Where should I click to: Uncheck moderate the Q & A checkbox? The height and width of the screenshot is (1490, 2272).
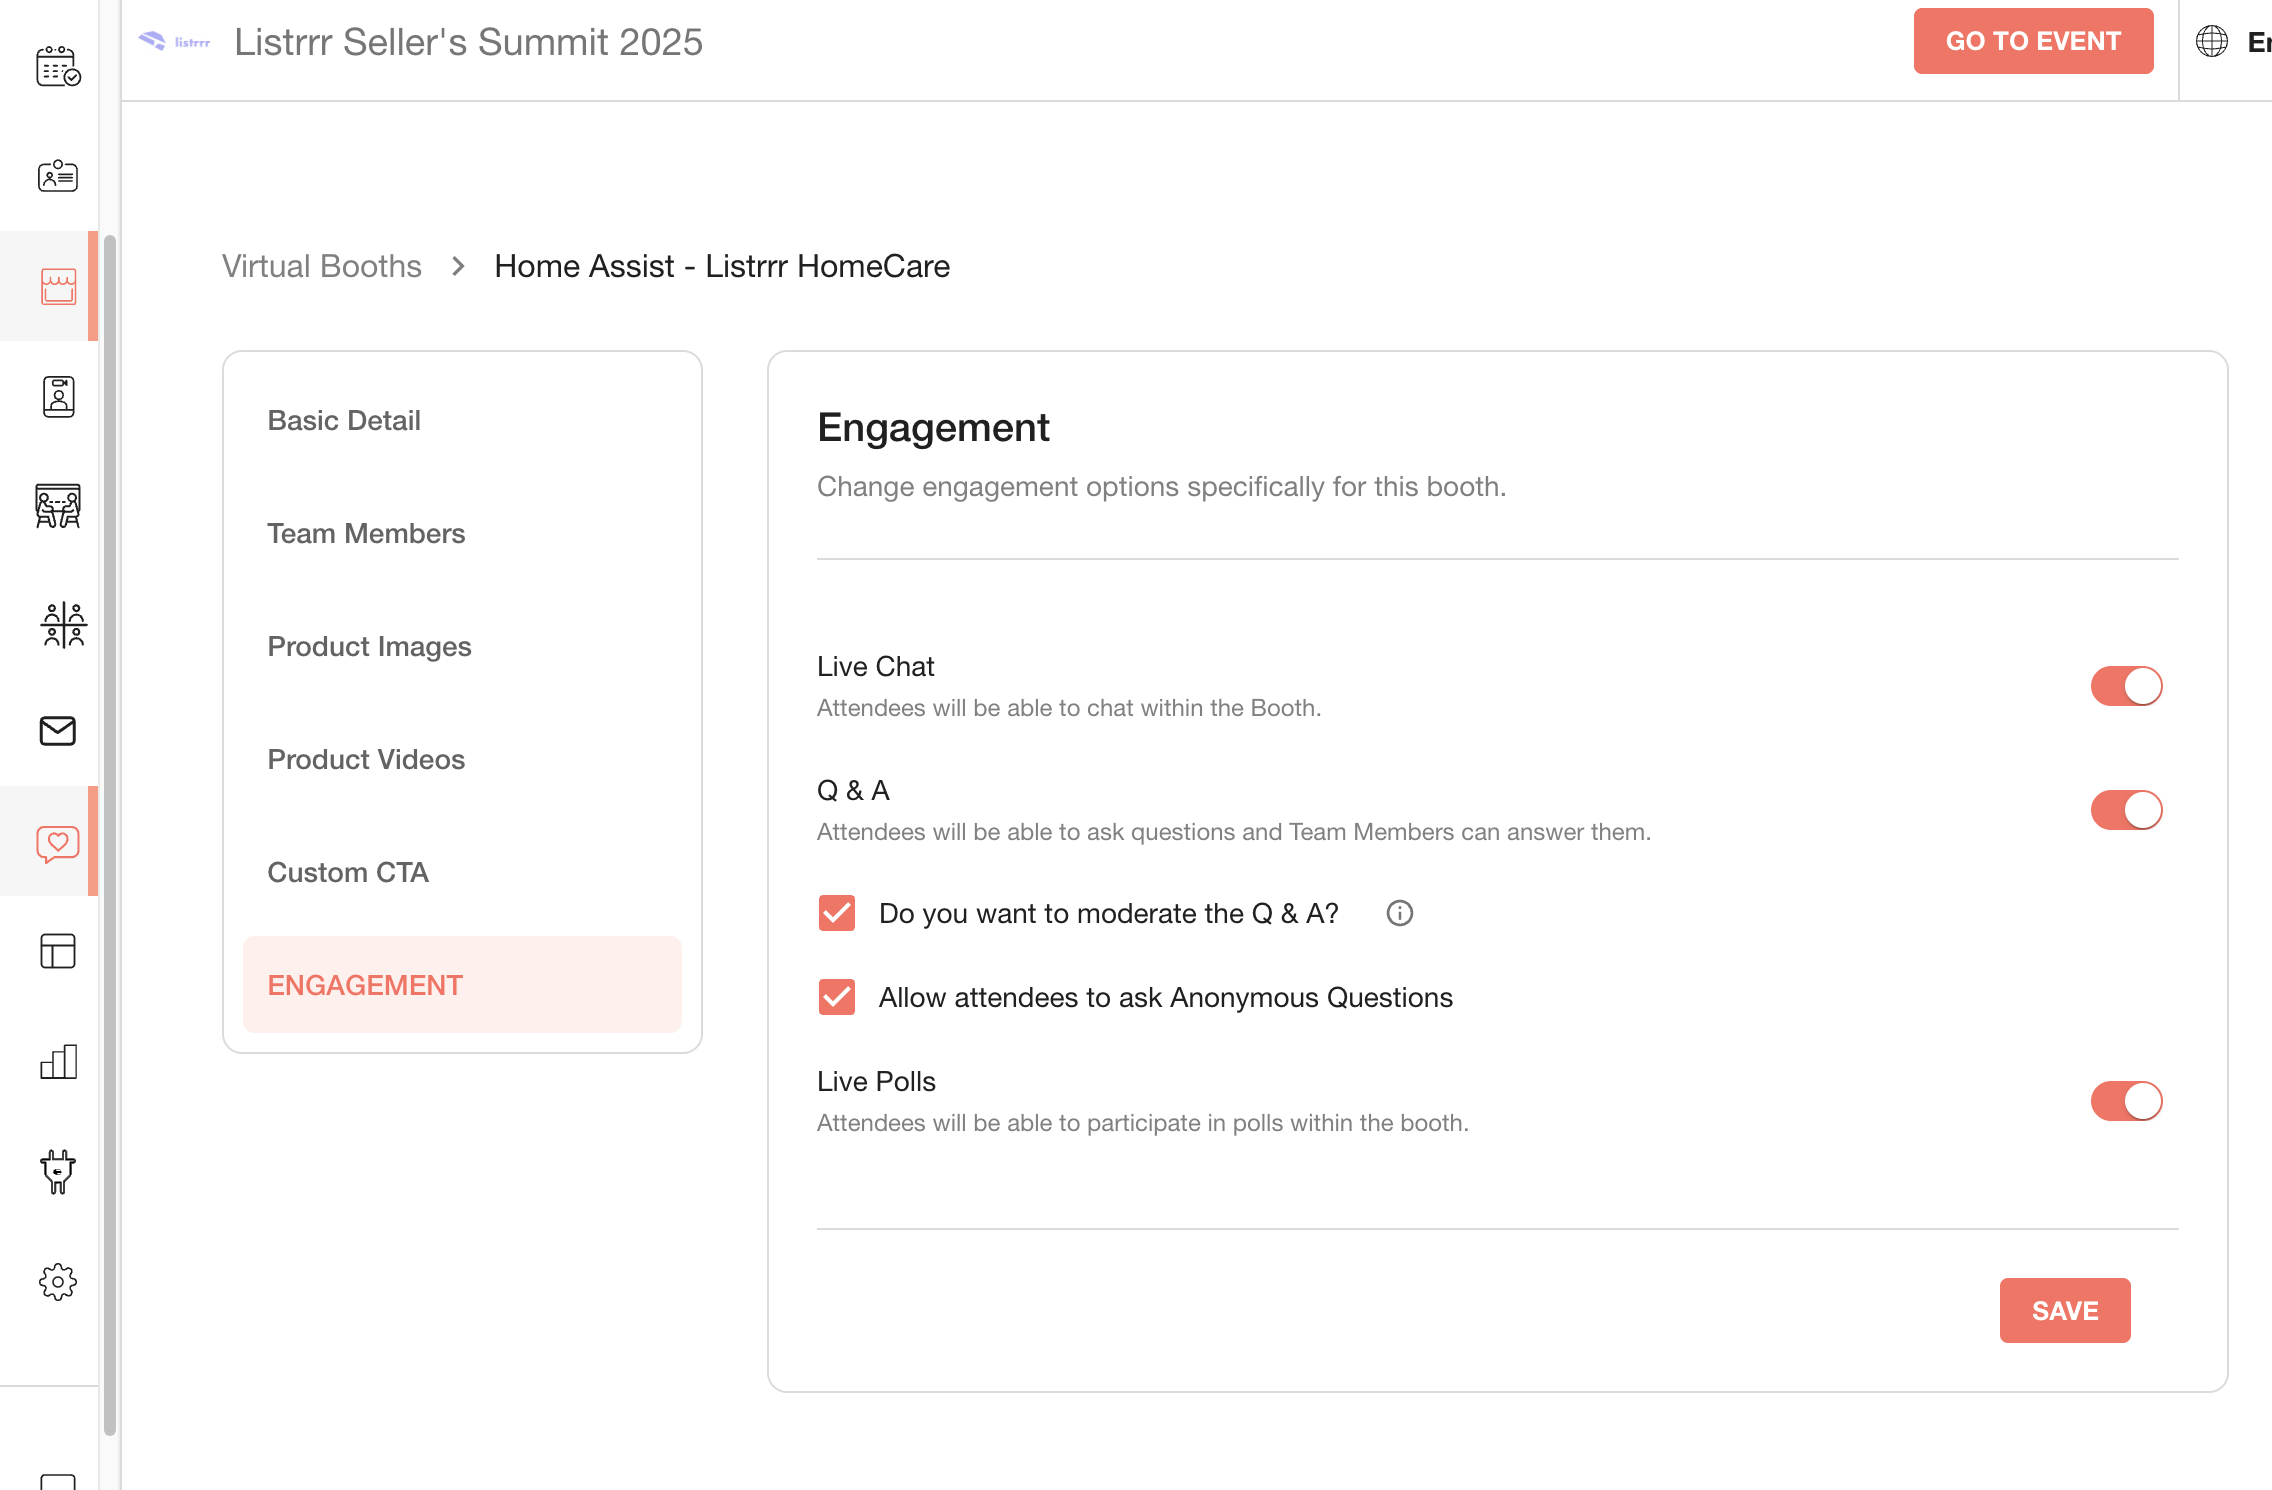click(x=836, y=913)
